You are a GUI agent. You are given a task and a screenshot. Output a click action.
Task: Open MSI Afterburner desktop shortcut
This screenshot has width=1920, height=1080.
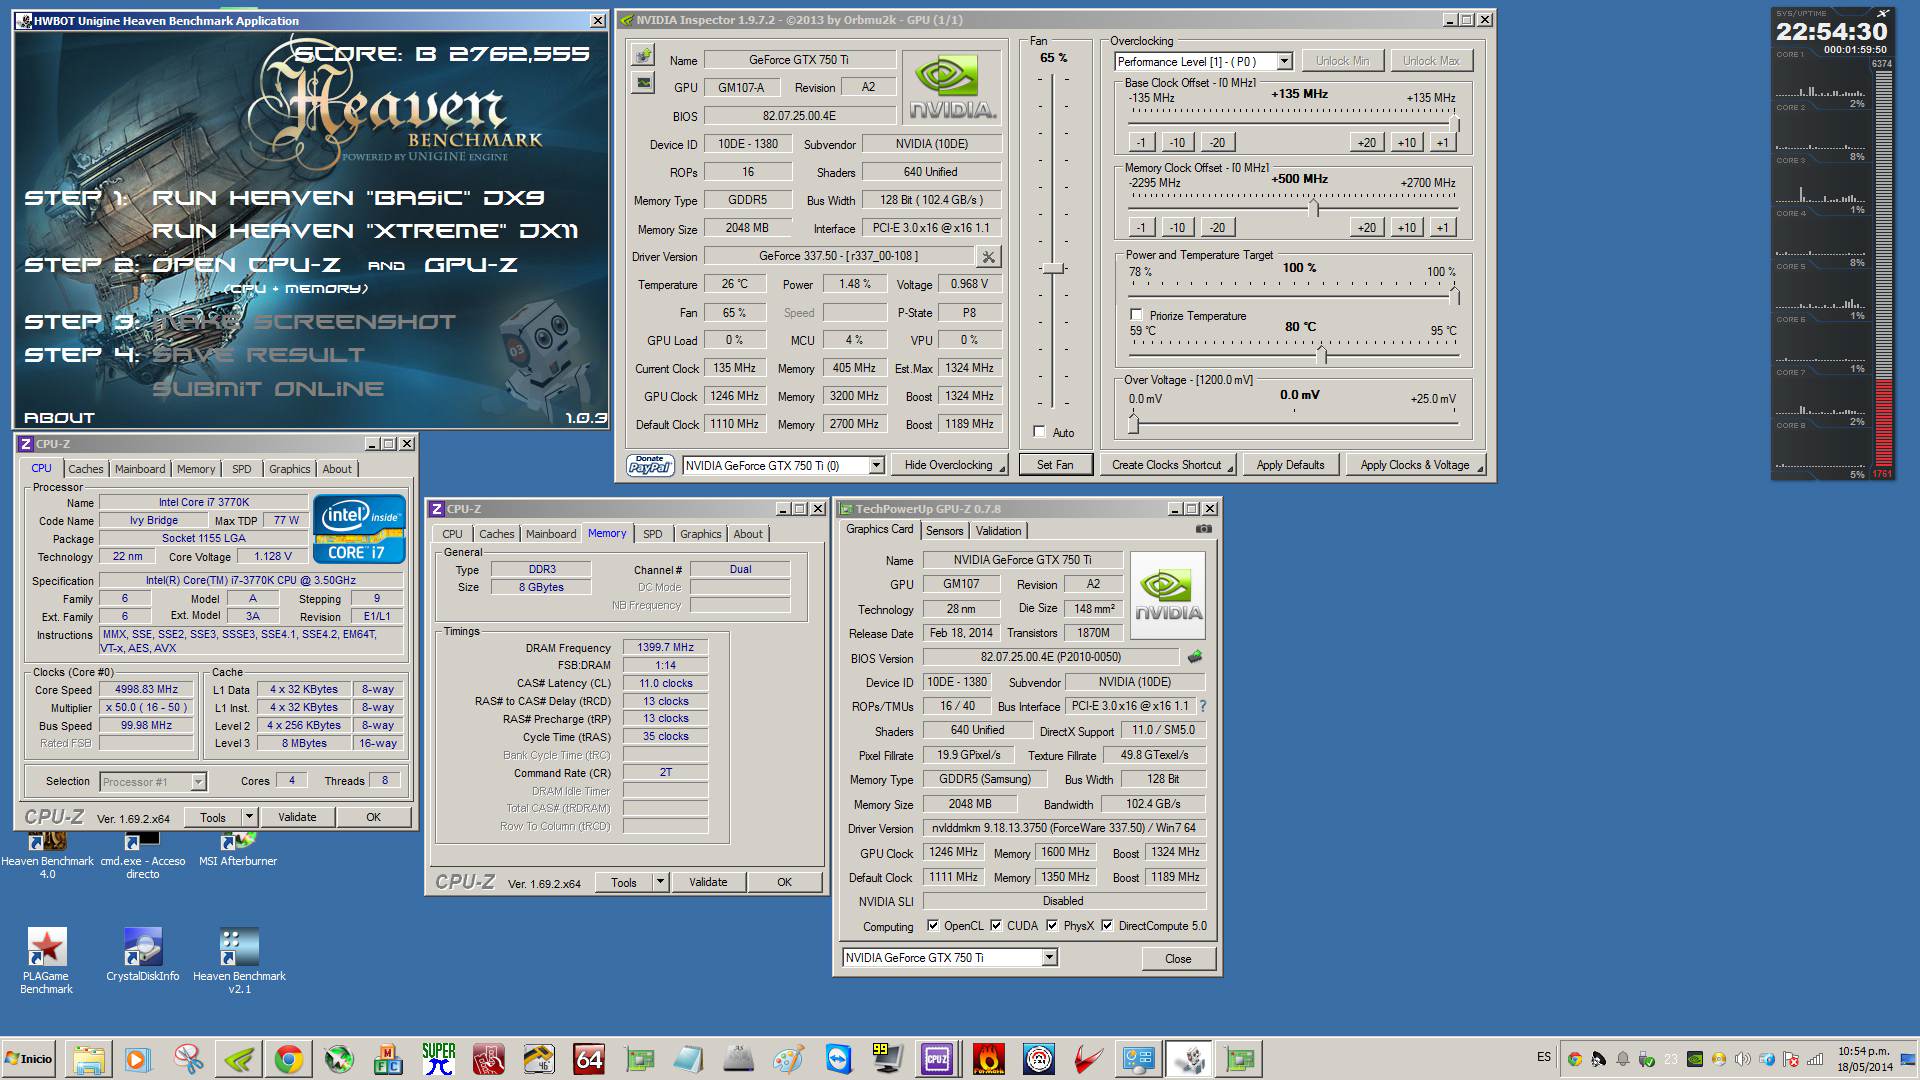click(238, 849)
